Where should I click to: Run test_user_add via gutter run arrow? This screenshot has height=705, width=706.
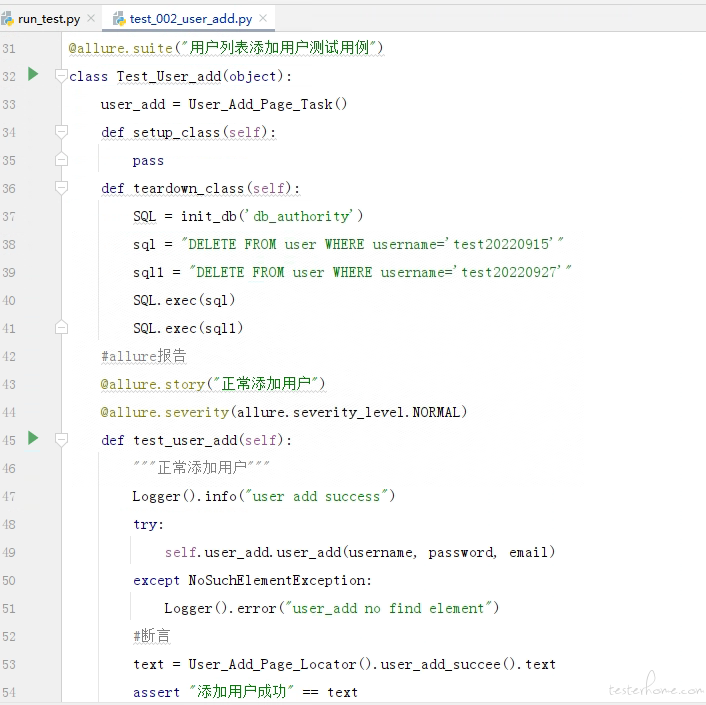[x=33, y=438]
